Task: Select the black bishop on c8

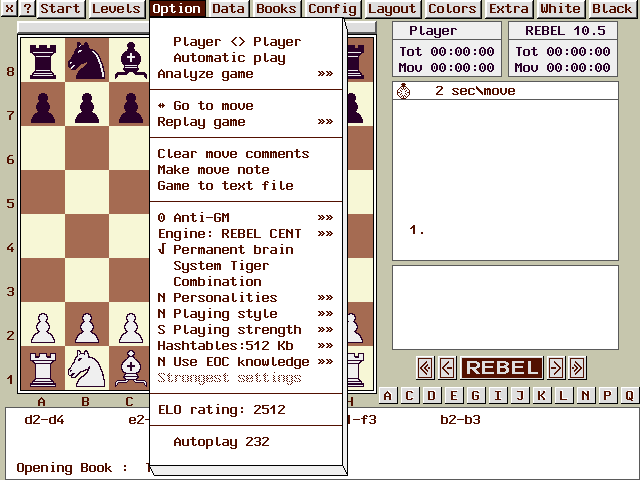Action: [x=131, y=60]
